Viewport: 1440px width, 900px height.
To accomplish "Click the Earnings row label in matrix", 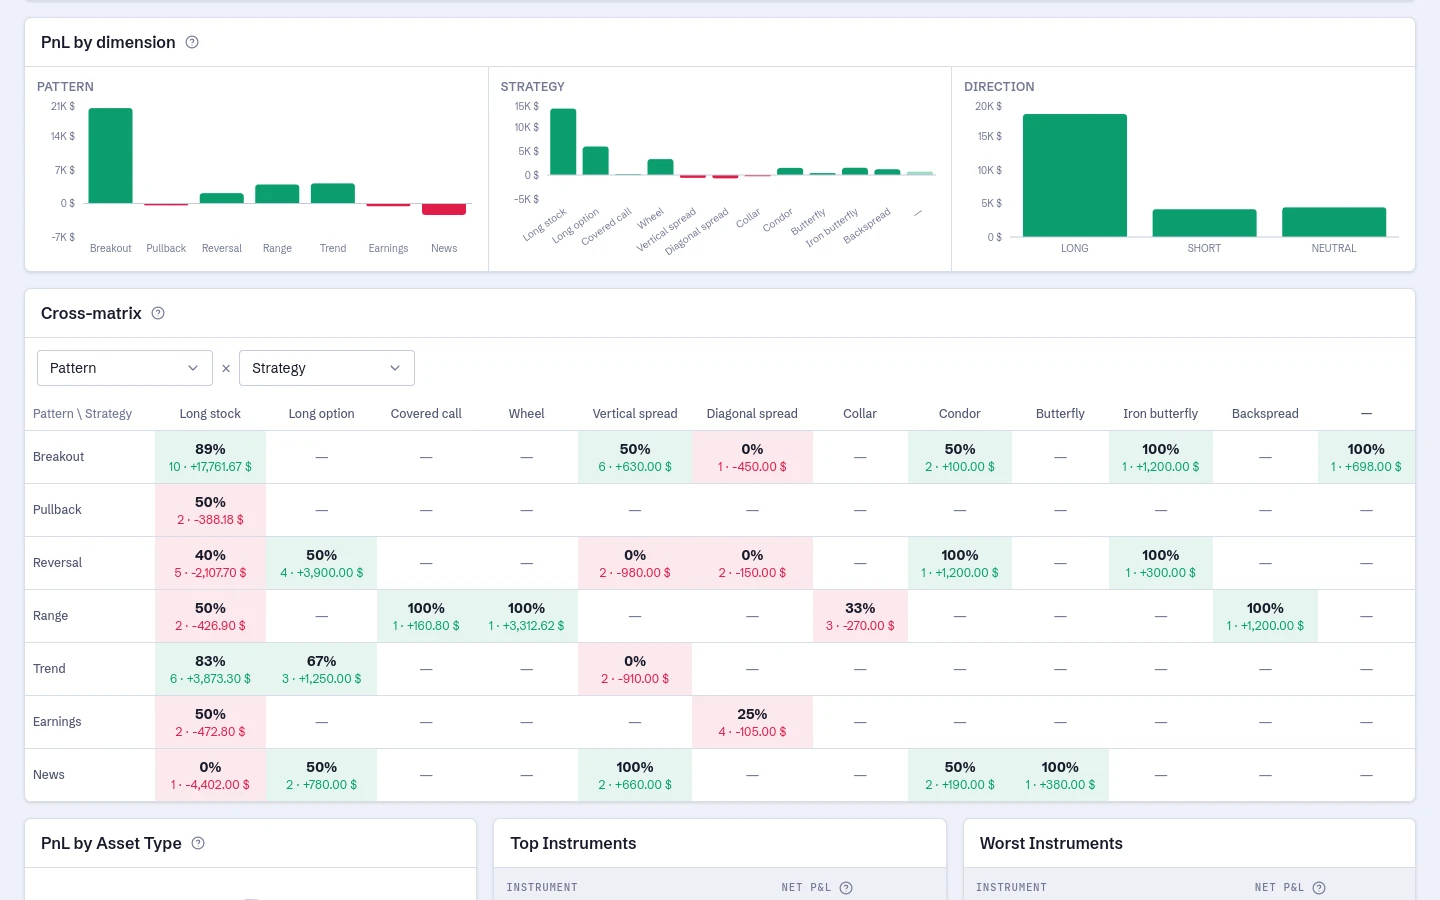I will (57, 722).
